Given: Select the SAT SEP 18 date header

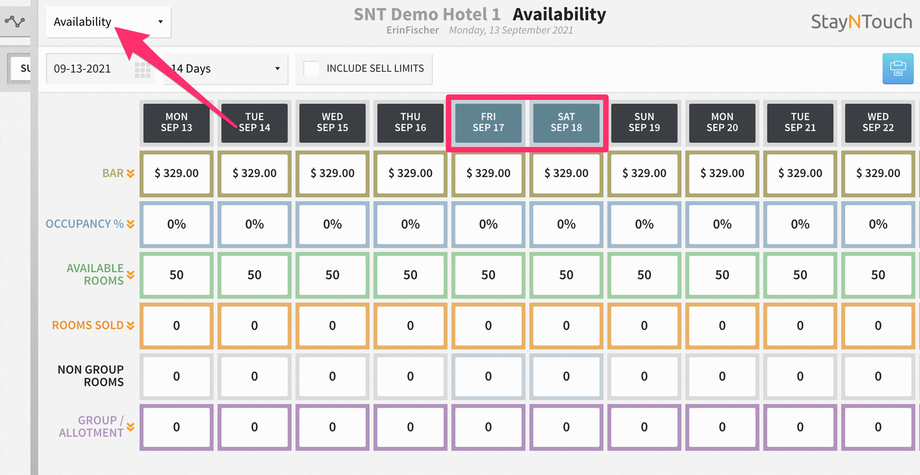Looking at the screenshot, I should [x=566, y=123].
